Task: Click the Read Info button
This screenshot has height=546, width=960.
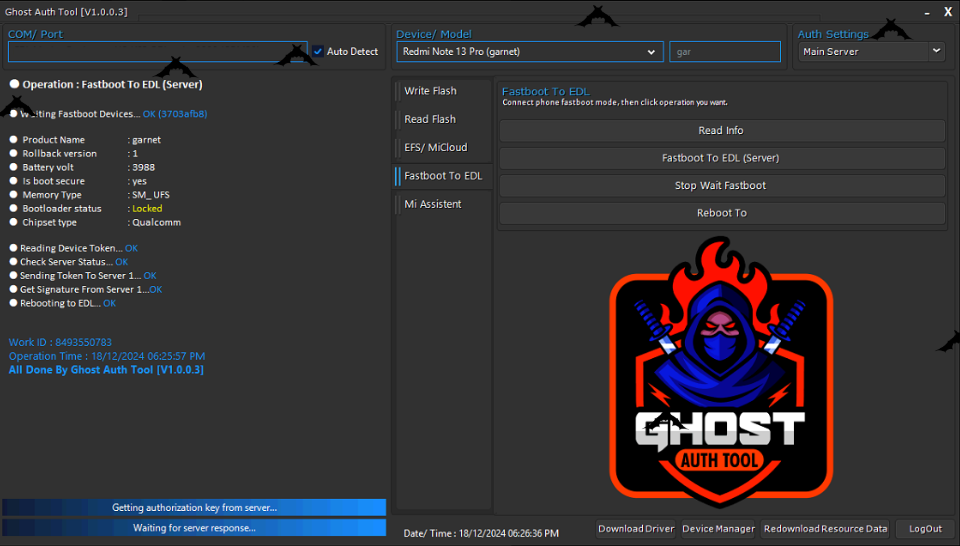Action: pos(722,130)
